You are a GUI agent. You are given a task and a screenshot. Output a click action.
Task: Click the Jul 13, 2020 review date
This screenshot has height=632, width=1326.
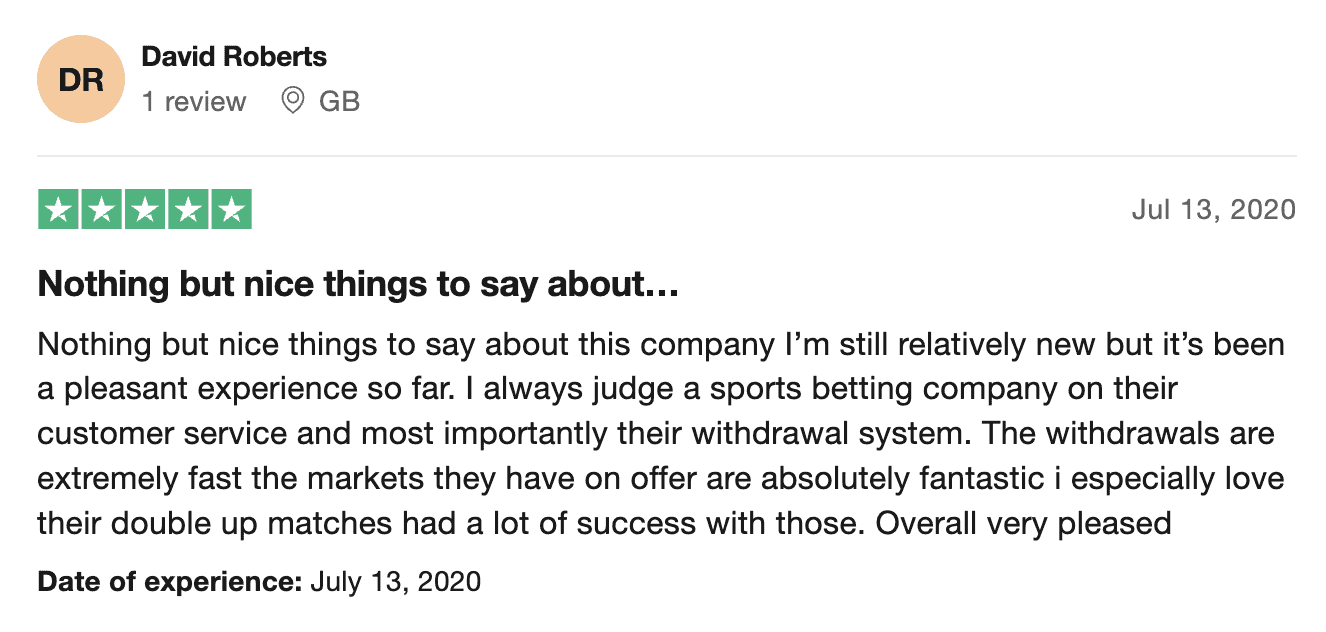(x=1214, y=210)
